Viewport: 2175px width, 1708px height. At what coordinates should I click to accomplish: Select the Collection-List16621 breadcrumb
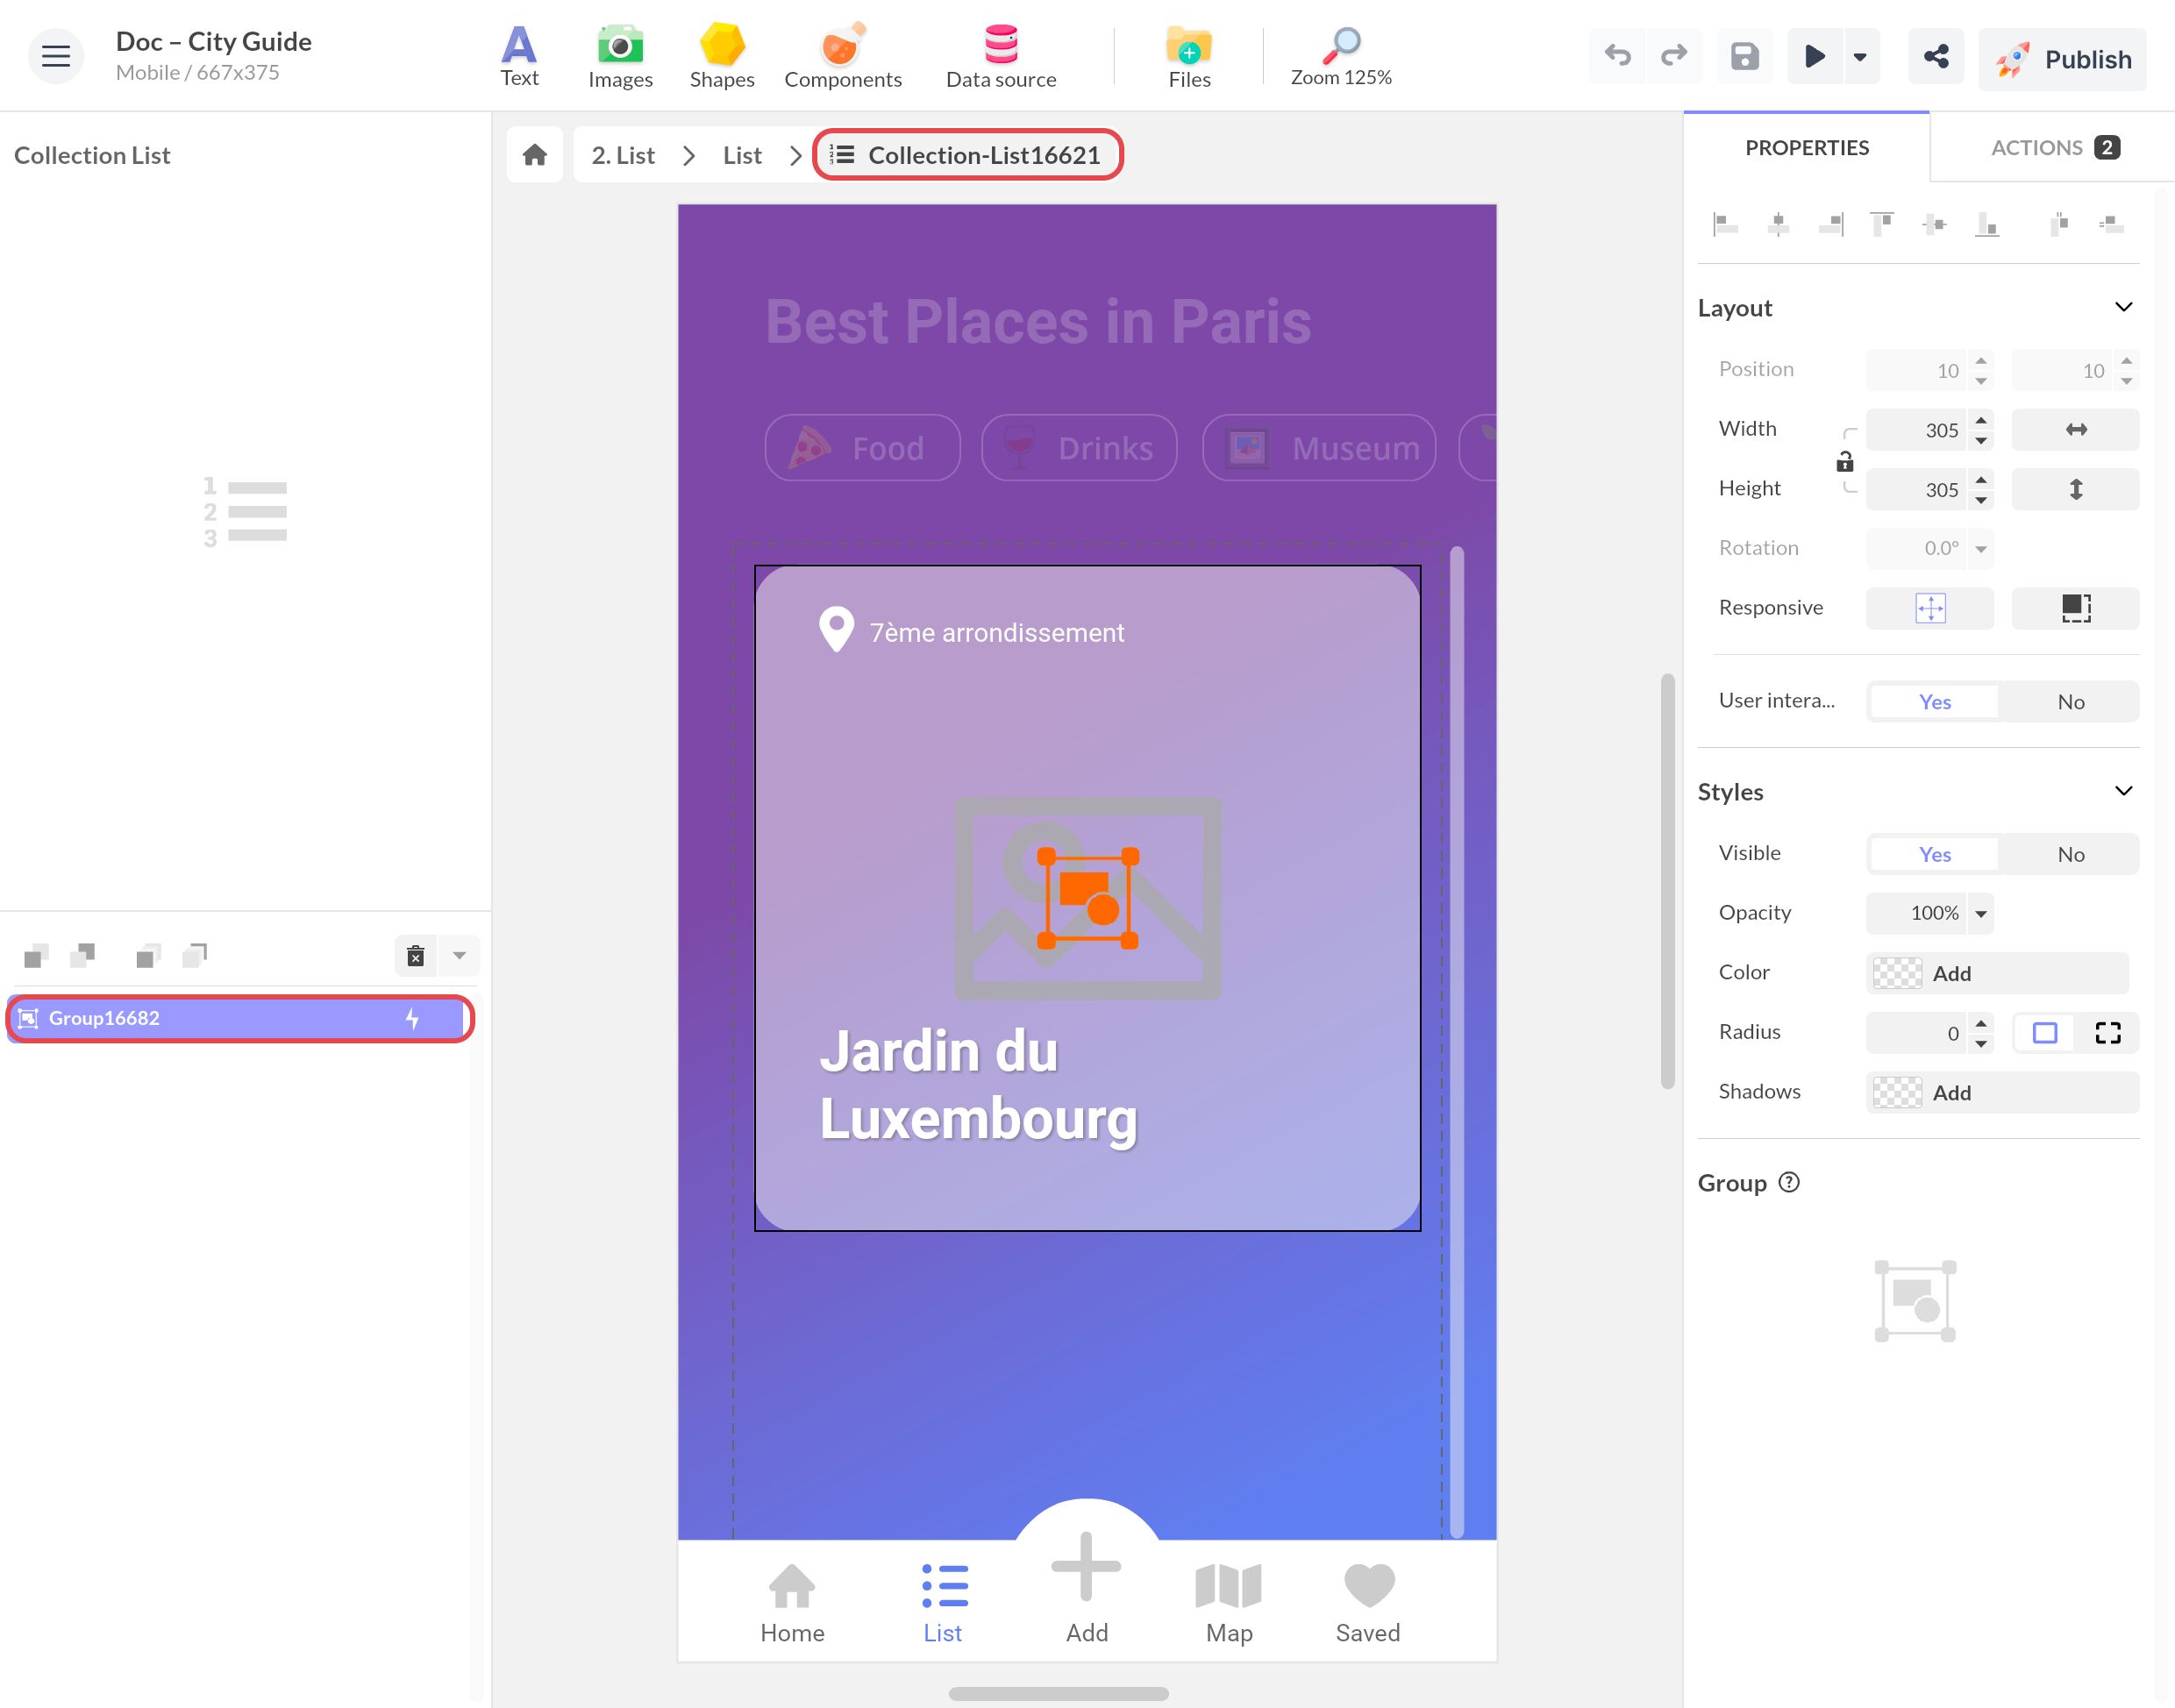tap(968, 155)
